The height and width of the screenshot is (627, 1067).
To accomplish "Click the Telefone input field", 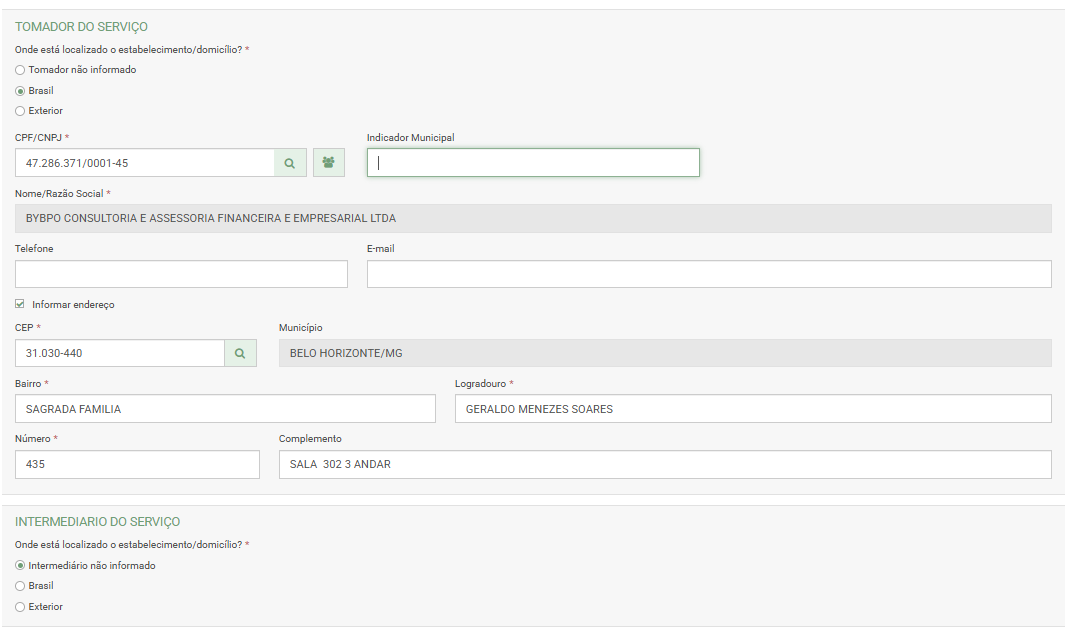I will pos(181,274).
